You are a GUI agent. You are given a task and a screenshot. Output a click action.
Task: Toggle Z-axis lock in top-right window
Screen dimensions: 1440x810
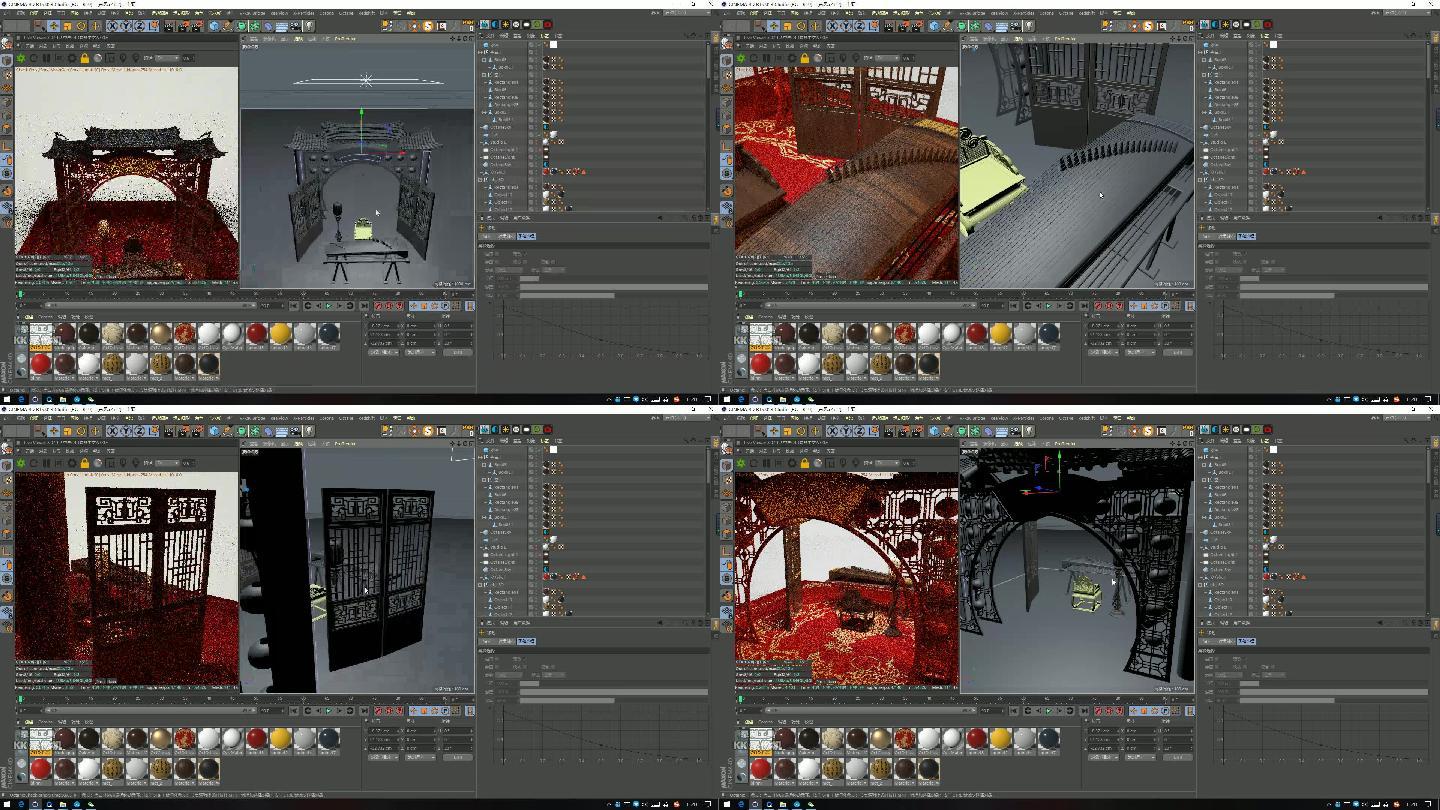point(859,25)
